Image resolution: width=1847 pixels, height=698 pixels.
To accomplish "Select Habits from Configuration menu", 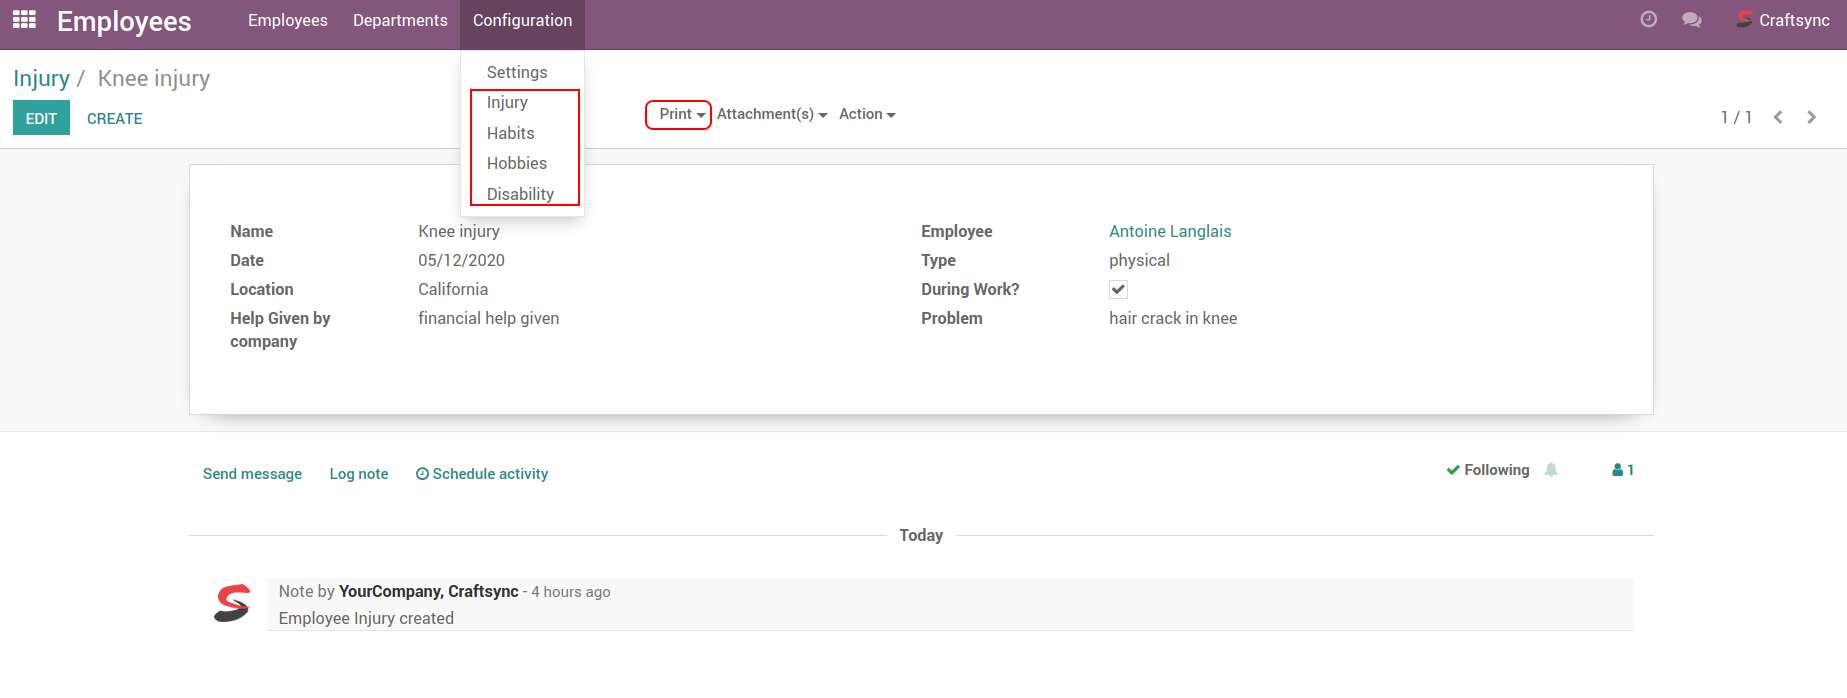I will (x=510, y=133).
